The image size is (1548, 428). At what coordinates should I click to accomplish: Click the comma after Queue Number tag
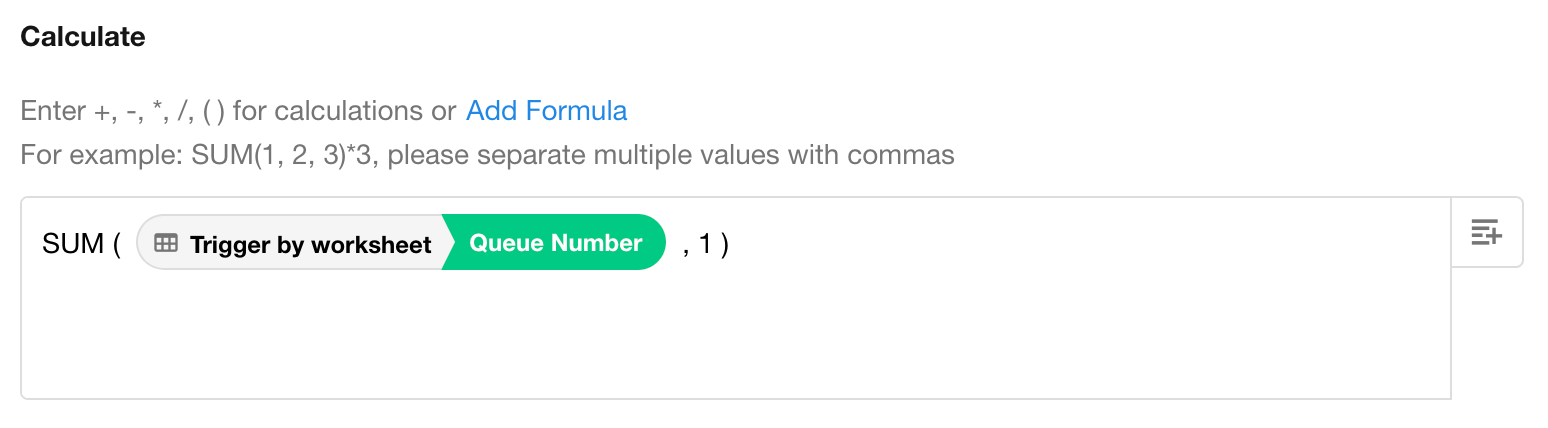(686, 247)
